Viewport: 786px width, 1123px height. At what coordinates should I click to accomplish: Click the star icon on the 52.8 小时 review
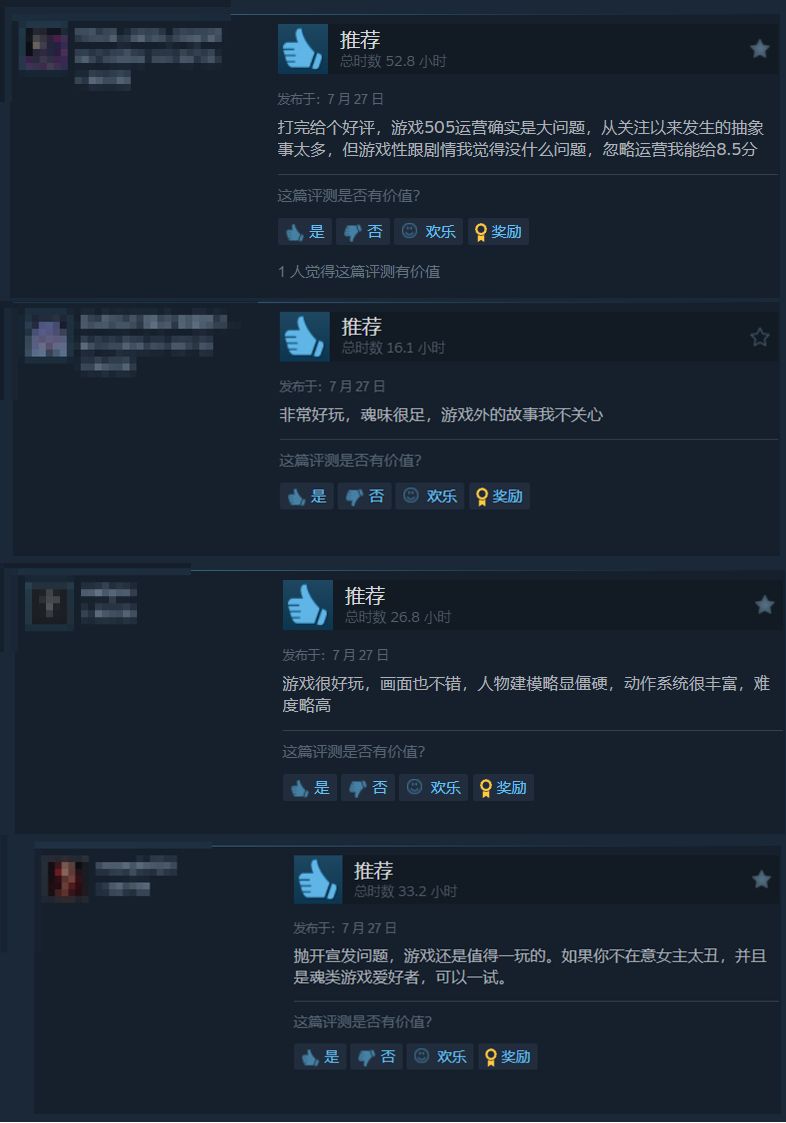click(759, 49)
